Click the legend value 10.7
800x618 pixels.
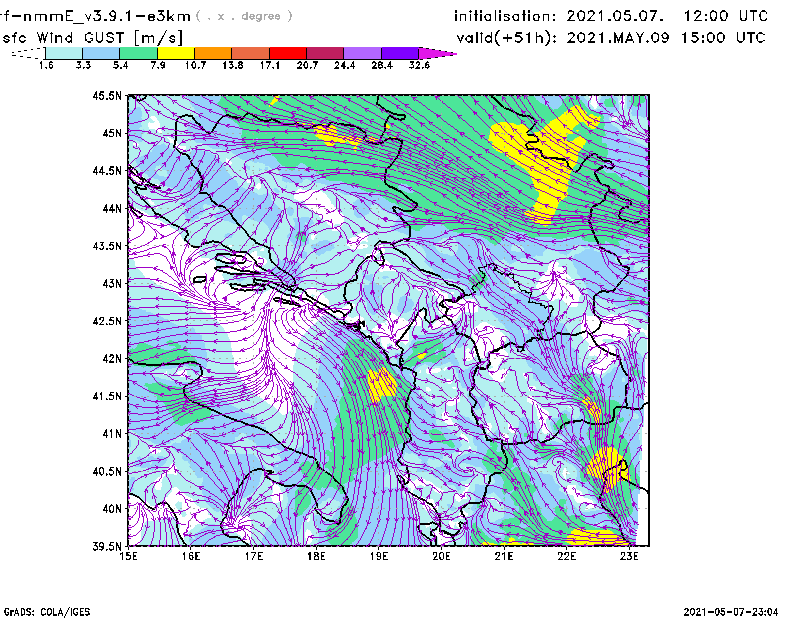(x=195, y=65)
